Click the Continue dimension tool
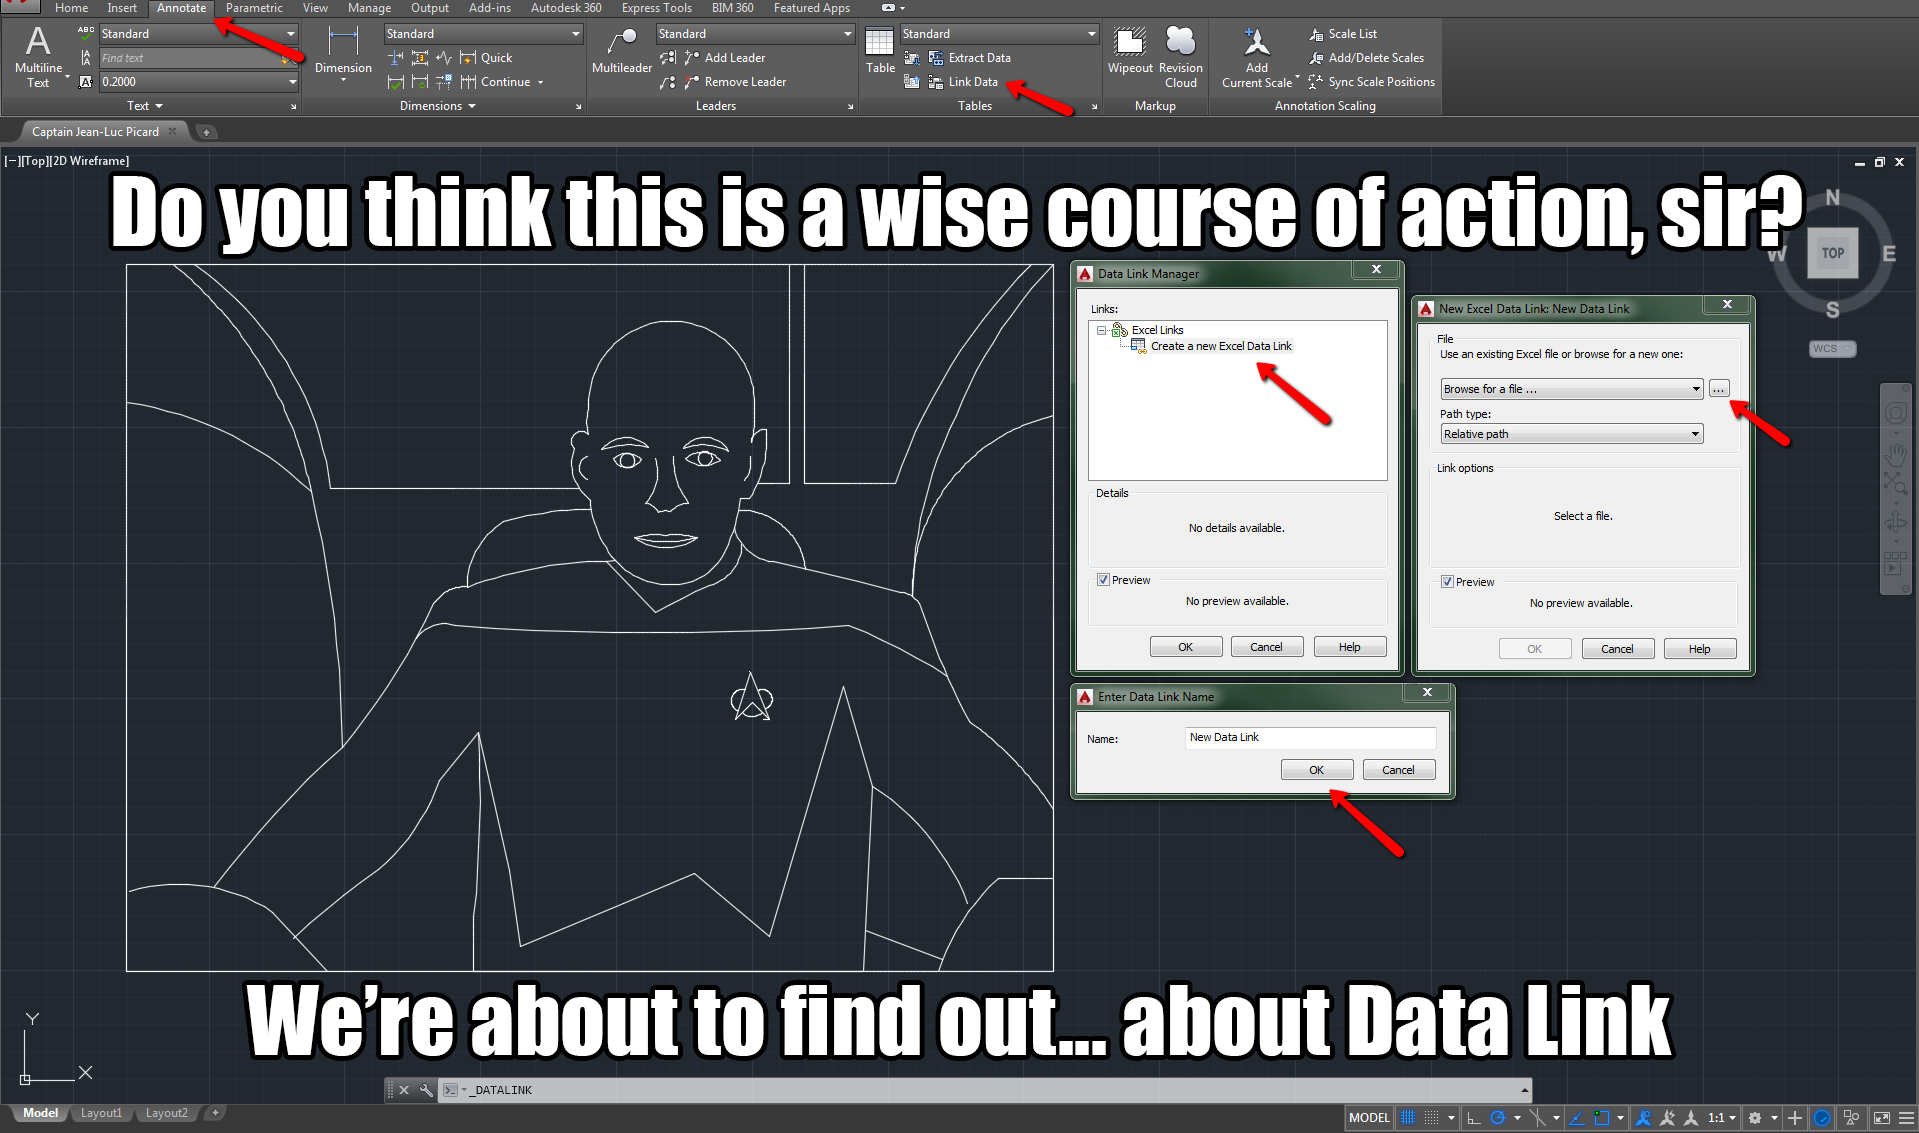 click(x=496, y=82)
